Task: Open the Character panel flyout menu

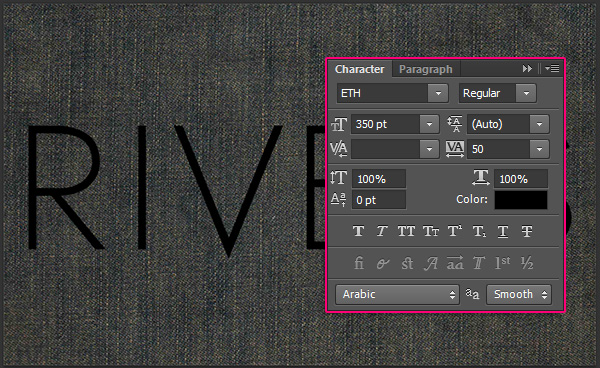Action: click(x=552, y=68)
